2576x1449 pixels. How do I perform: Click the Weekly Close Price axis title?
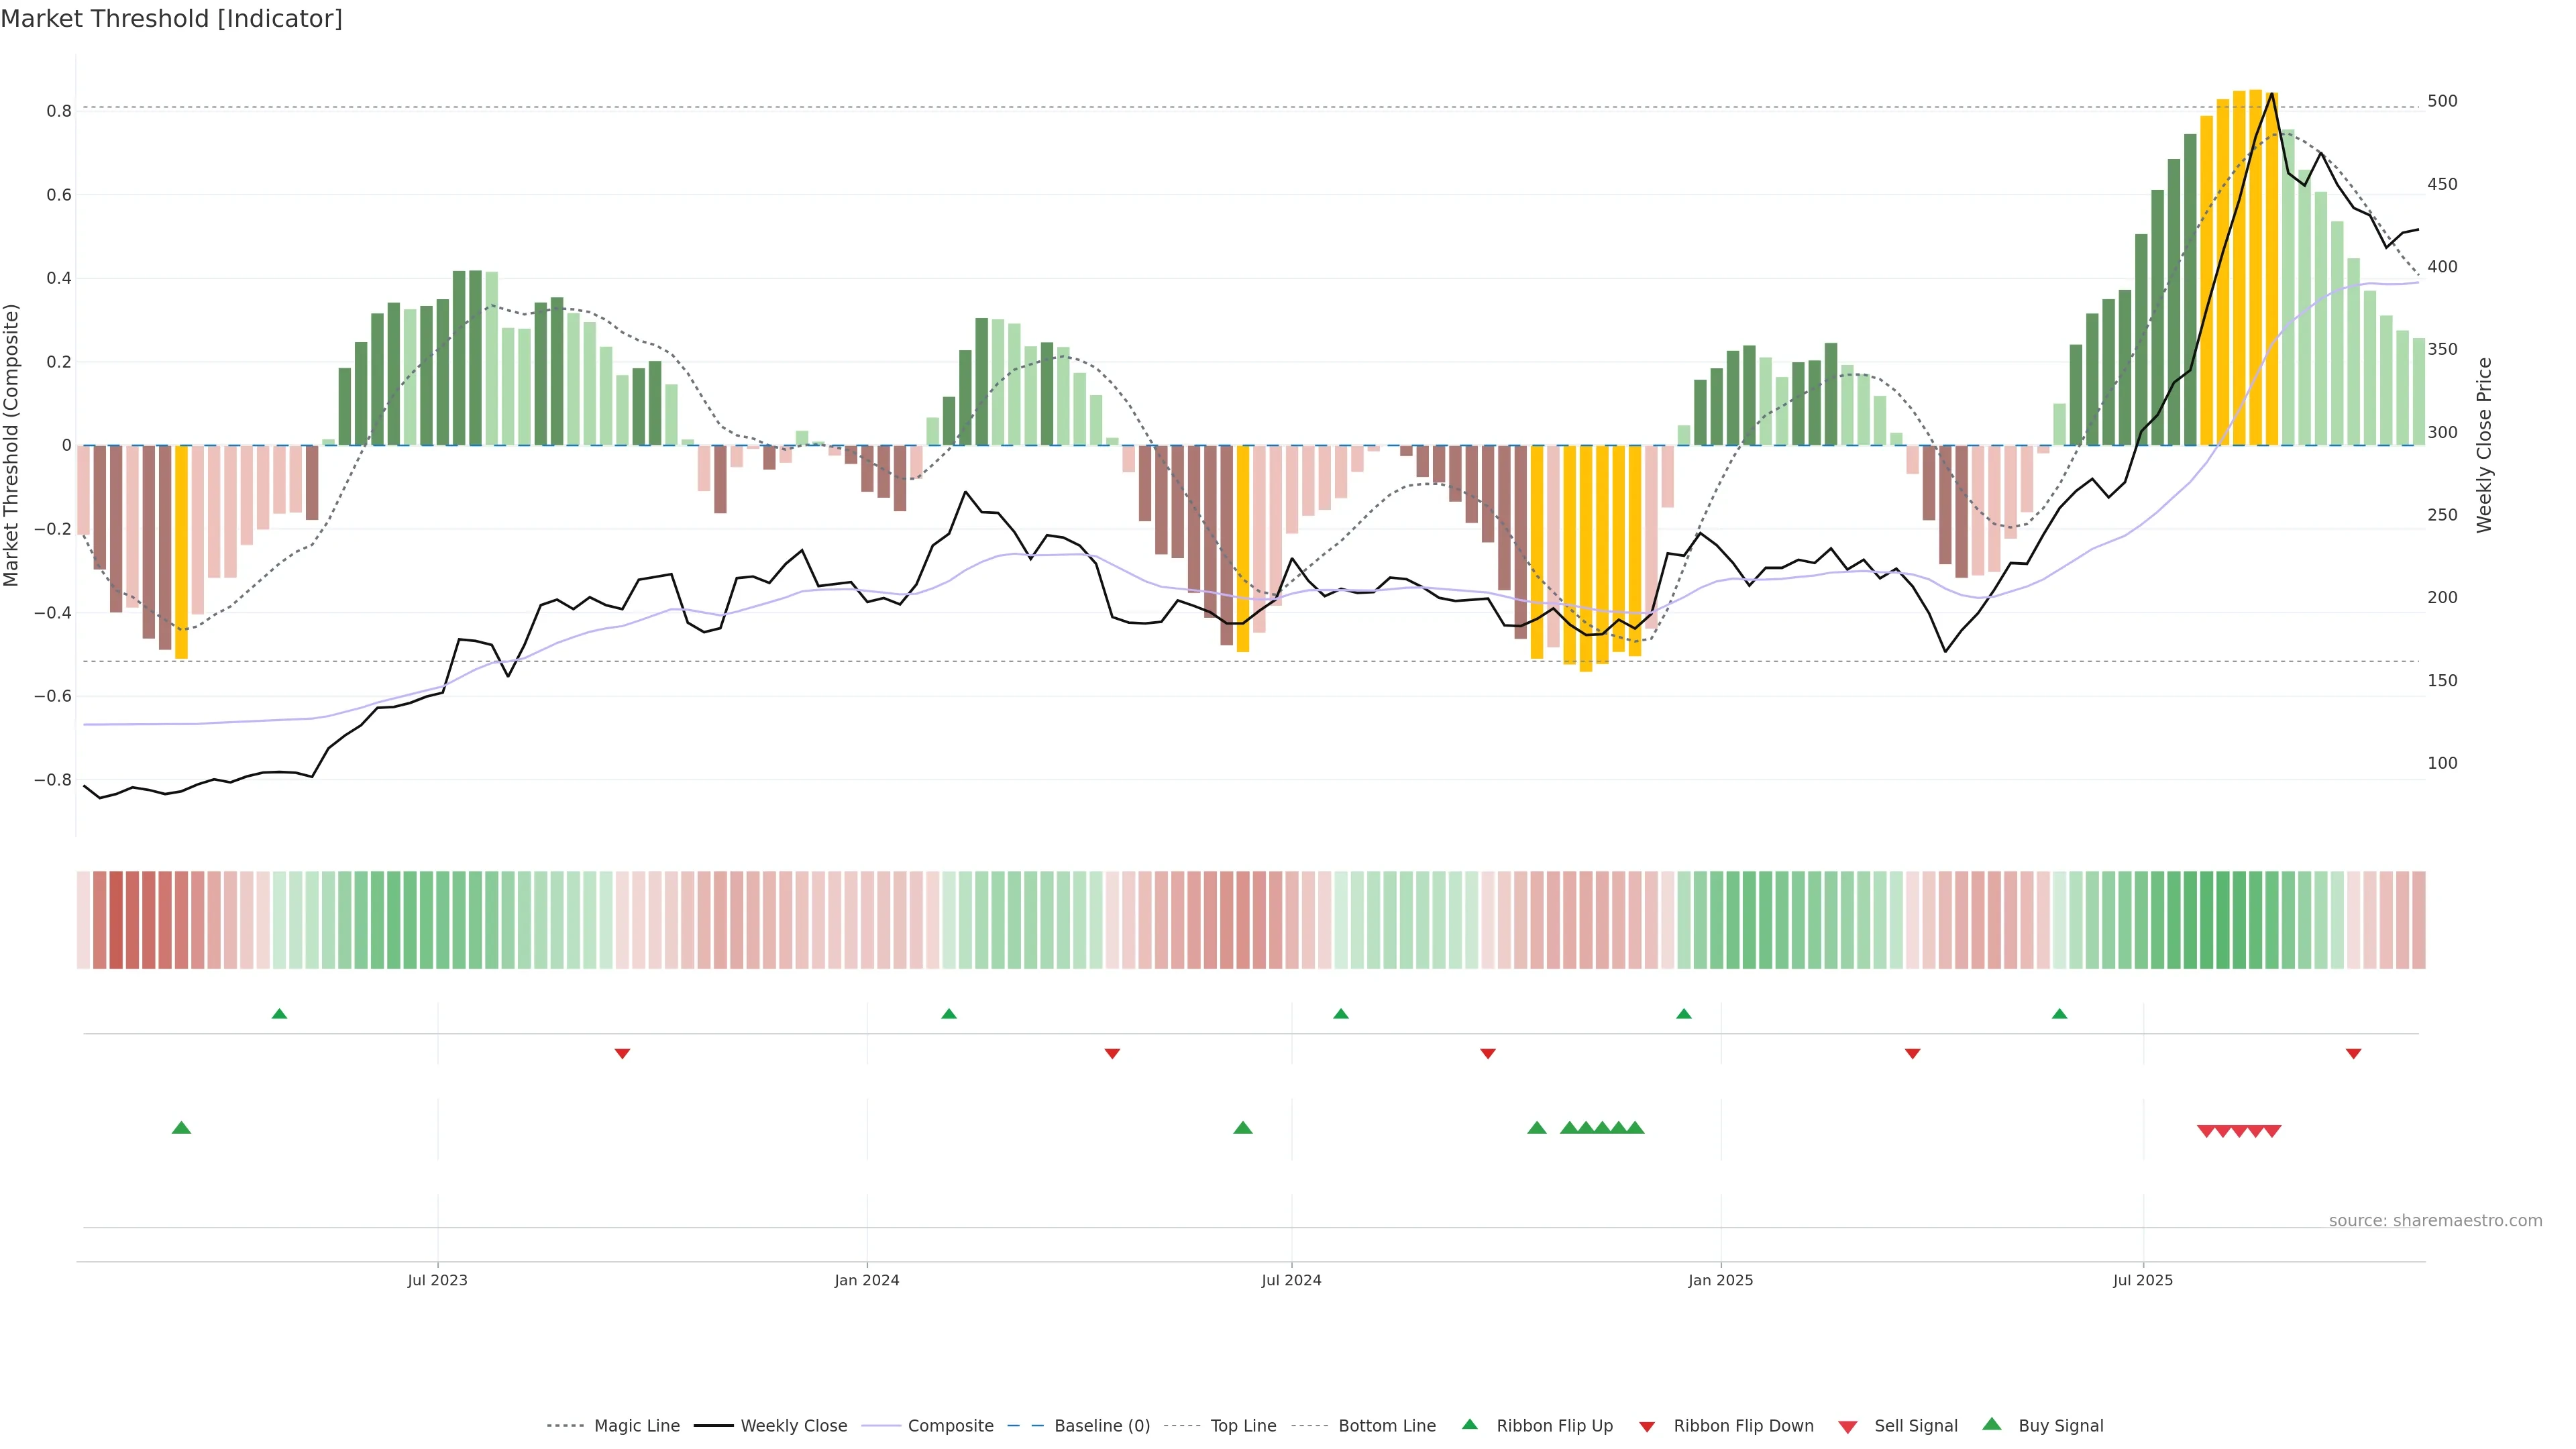pyautogui.click(x=2484, y=445)
